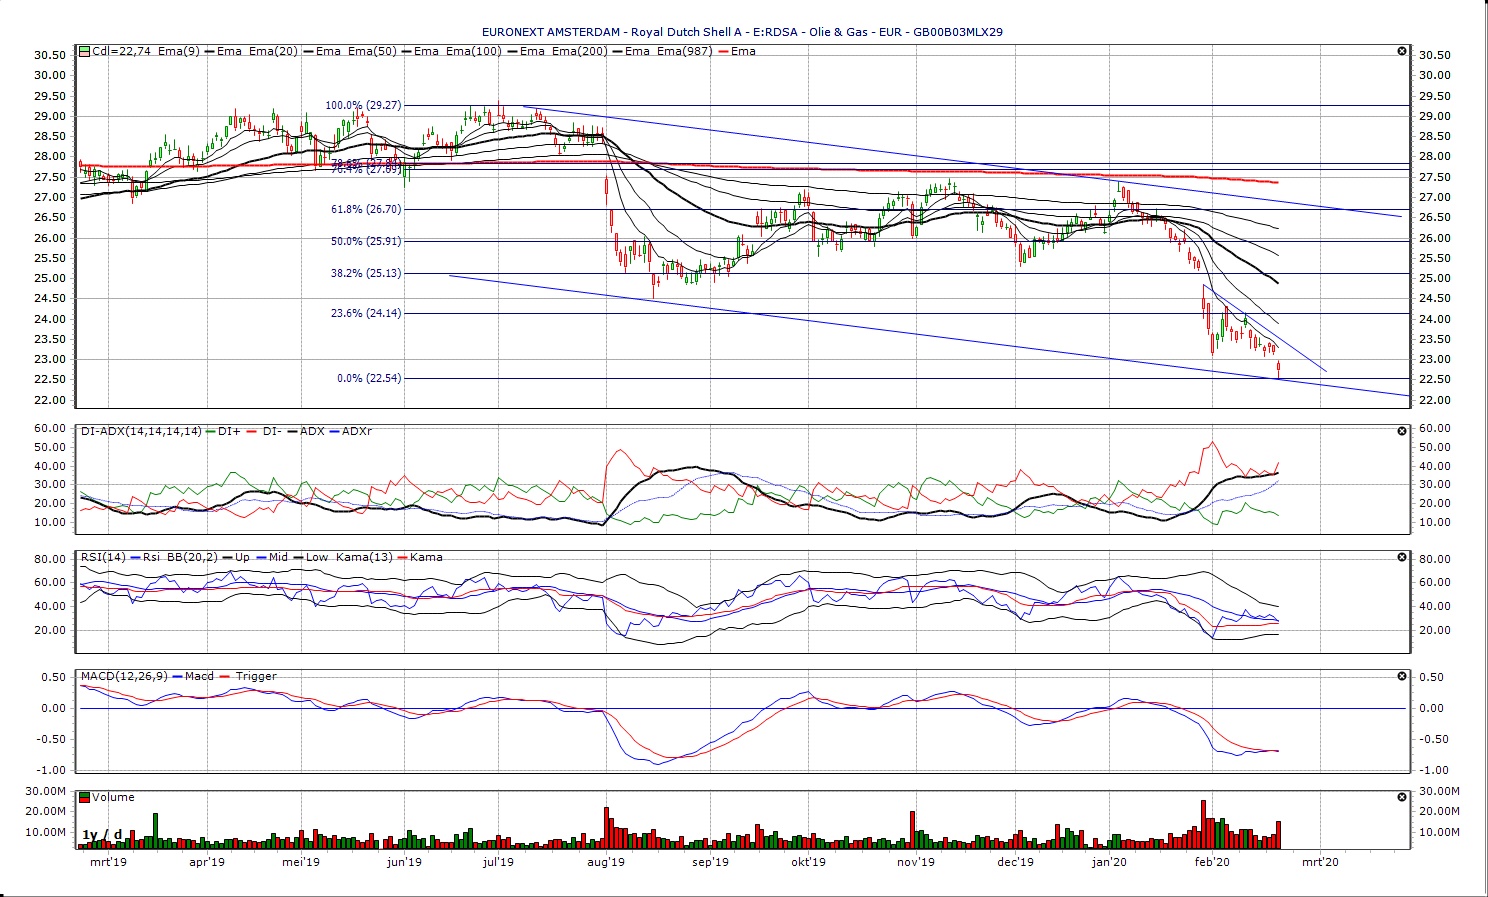Click the RSI(14) indicator label
This screenshot has height=897, width=1488.
coord(103,557)
